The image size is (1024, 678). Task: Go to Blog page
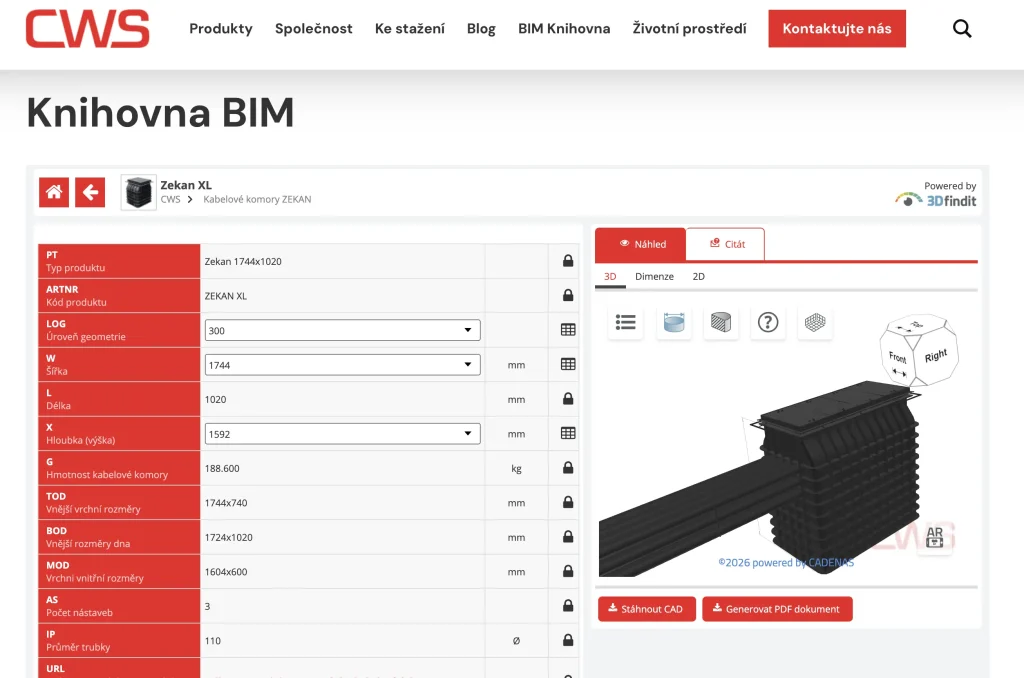tap(481, 29)
